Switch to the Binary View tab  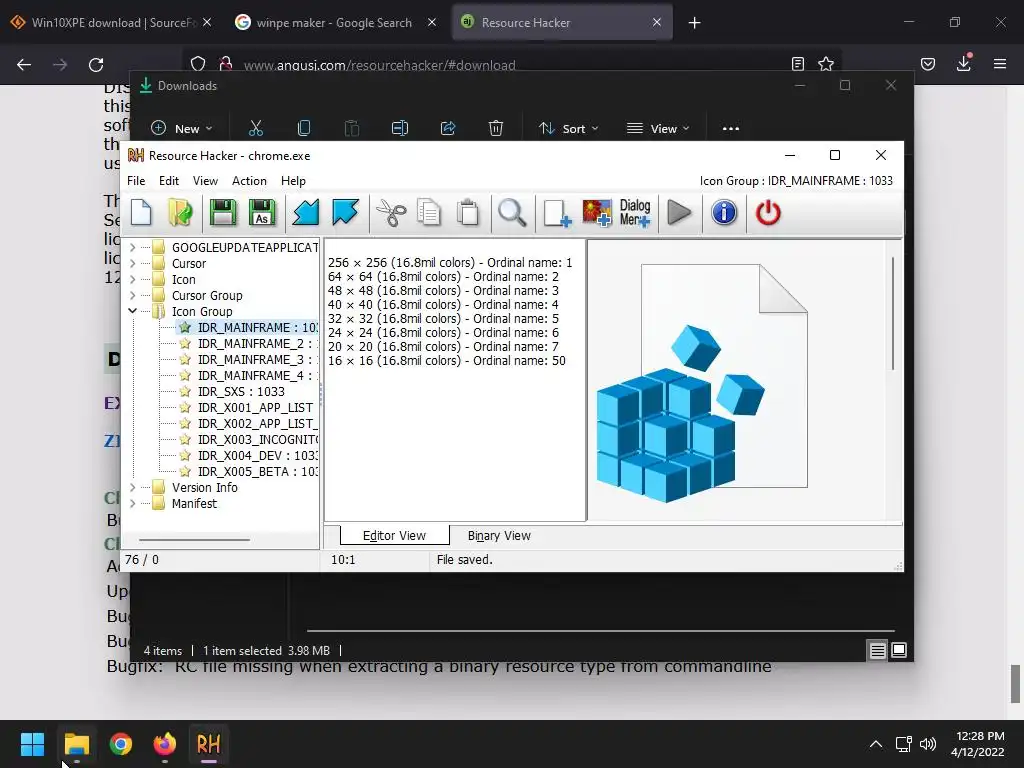pyautogui.click(x=499, y=536)
